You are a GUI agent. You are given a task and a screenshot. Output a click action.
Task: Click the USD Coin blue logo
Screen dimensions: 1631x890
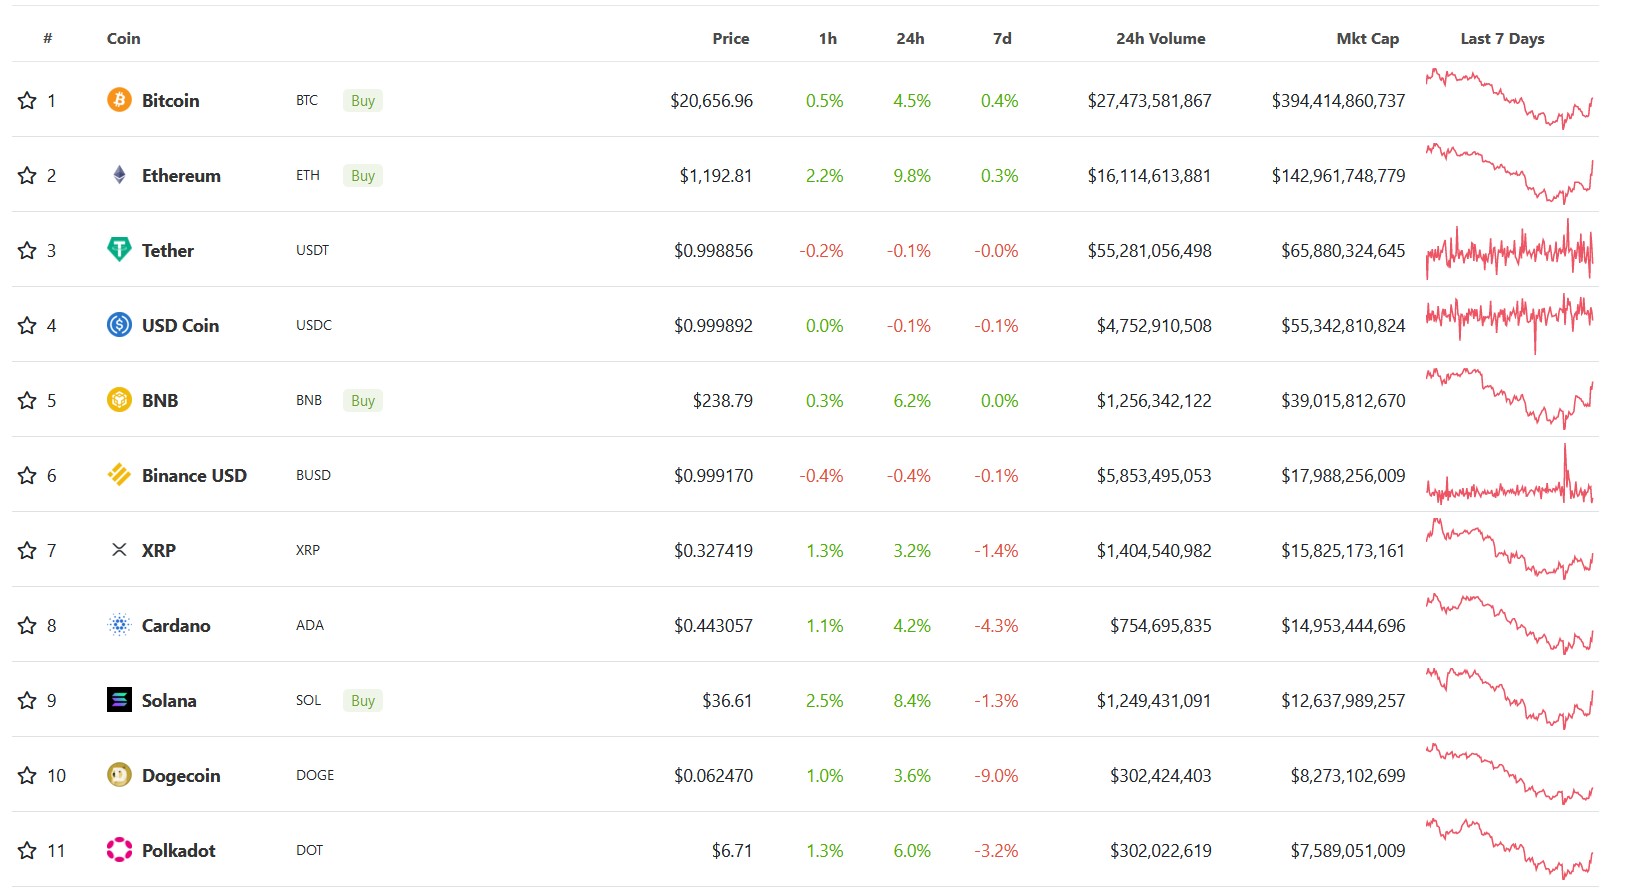(x=119, y=324)
